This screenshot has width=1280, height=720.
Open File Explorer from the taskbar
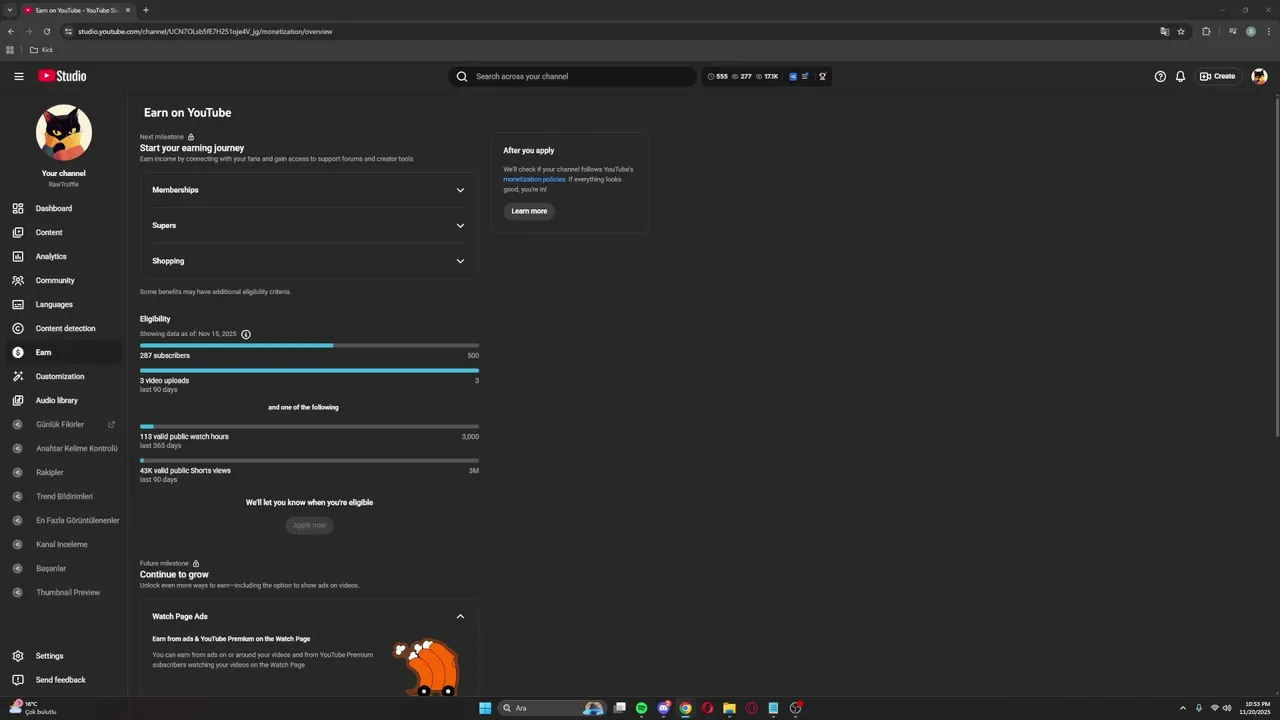(x=729, y=708)
